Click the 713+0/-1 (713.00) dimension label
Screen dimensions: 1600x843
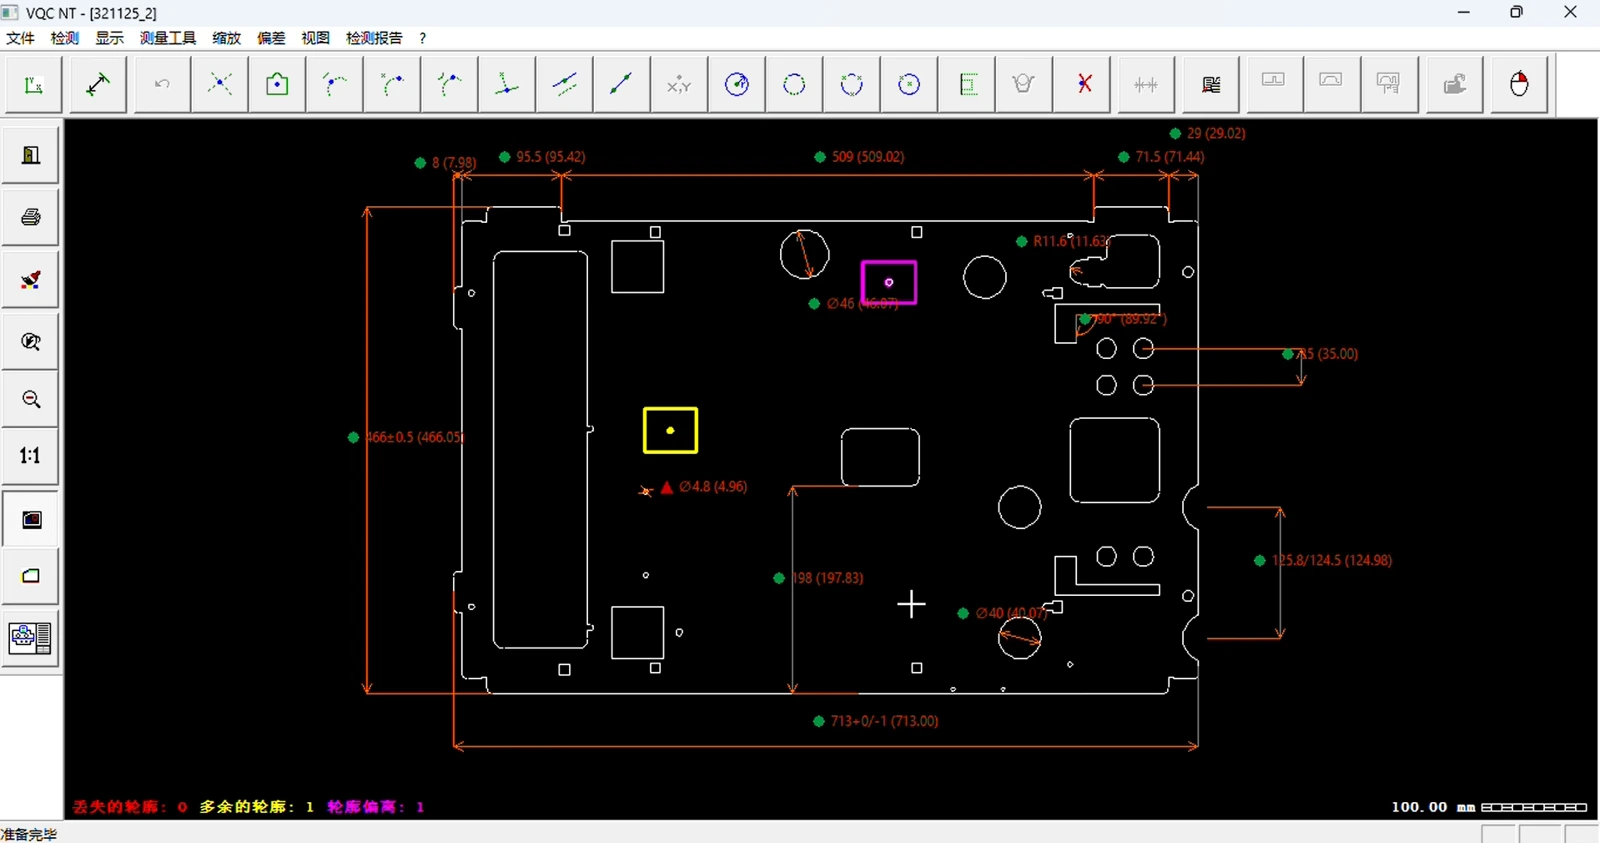pyautogui.click(x=884, y=721)
